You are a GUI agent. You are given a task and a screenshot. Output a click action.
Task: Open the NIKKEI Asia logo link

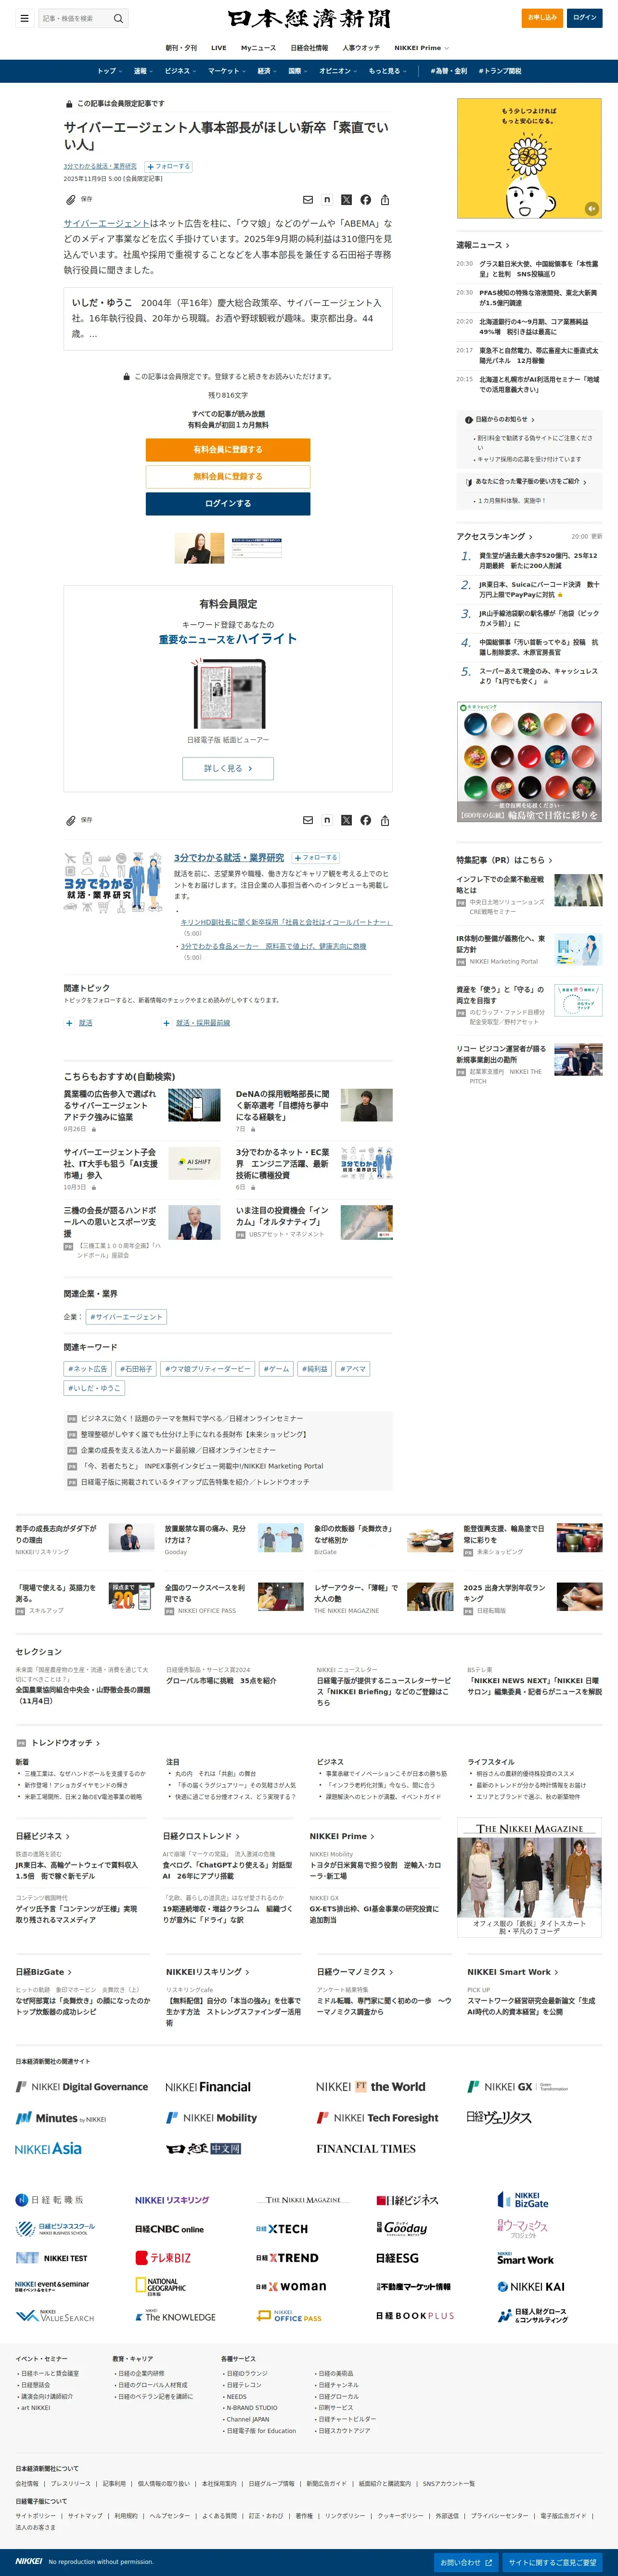point(49,2148)
